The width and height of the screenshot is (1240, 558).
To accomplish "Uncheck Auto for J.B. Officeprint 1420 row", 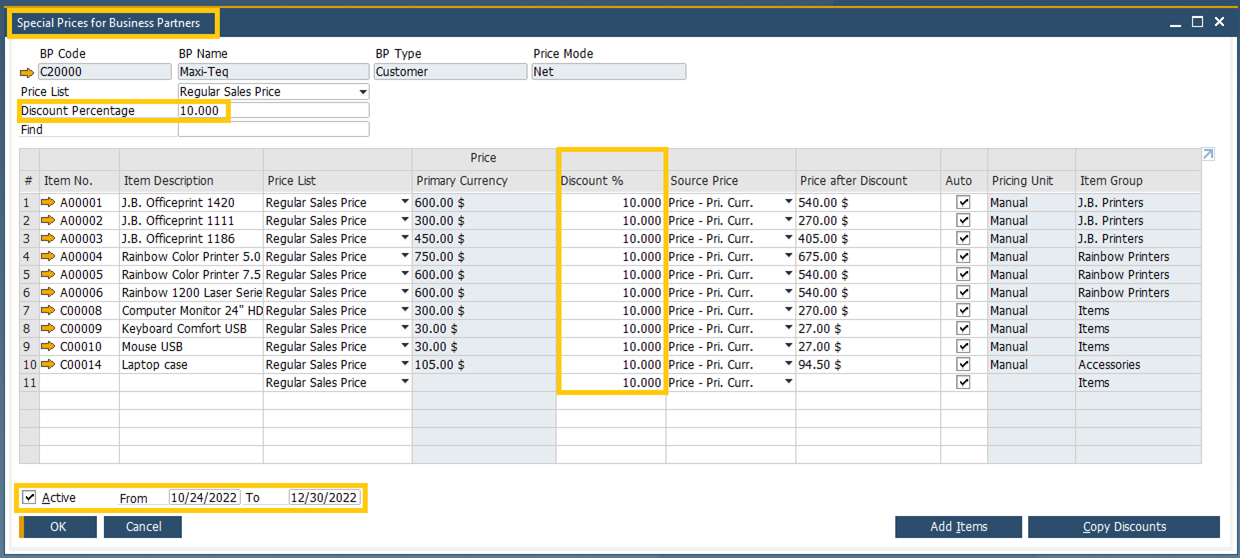I will click(963, 203).
